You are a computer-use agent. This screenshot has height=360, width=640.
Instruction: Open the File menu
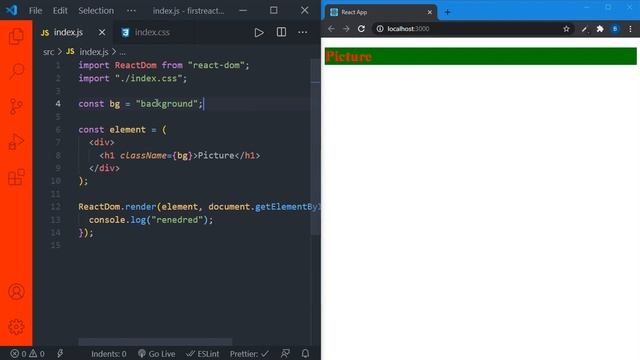pyautogui.click(x=36, y=11)
